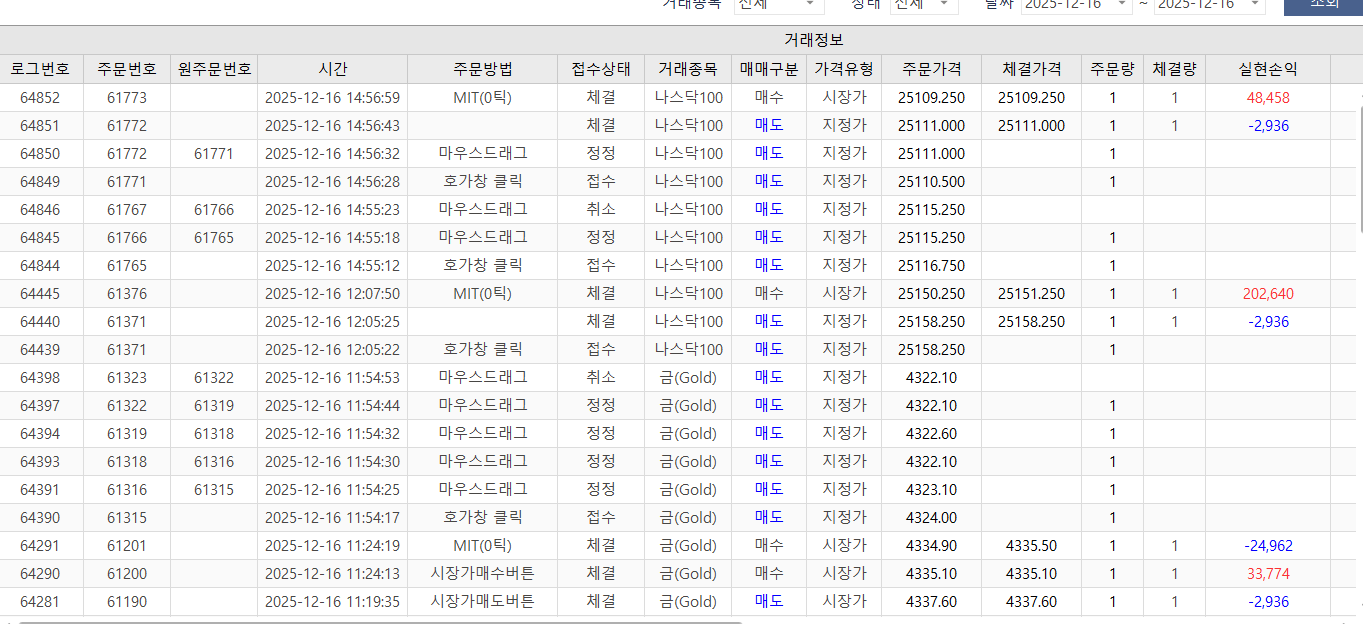
Task: Click MIT(0틱) in row 64445
Action: pyautogui.click(x=482, y=294)
